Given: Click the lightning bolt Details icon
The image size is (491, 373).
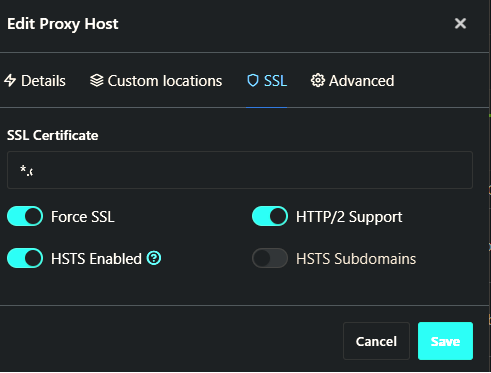Looking at the screenshot, I should [x=10, y=81].
